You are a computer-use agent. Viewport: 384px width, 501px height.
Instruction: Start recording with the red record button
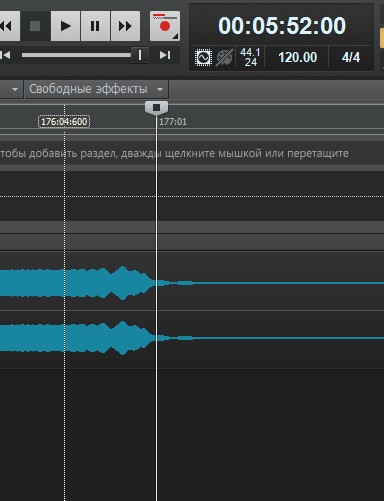click(165, 26)
